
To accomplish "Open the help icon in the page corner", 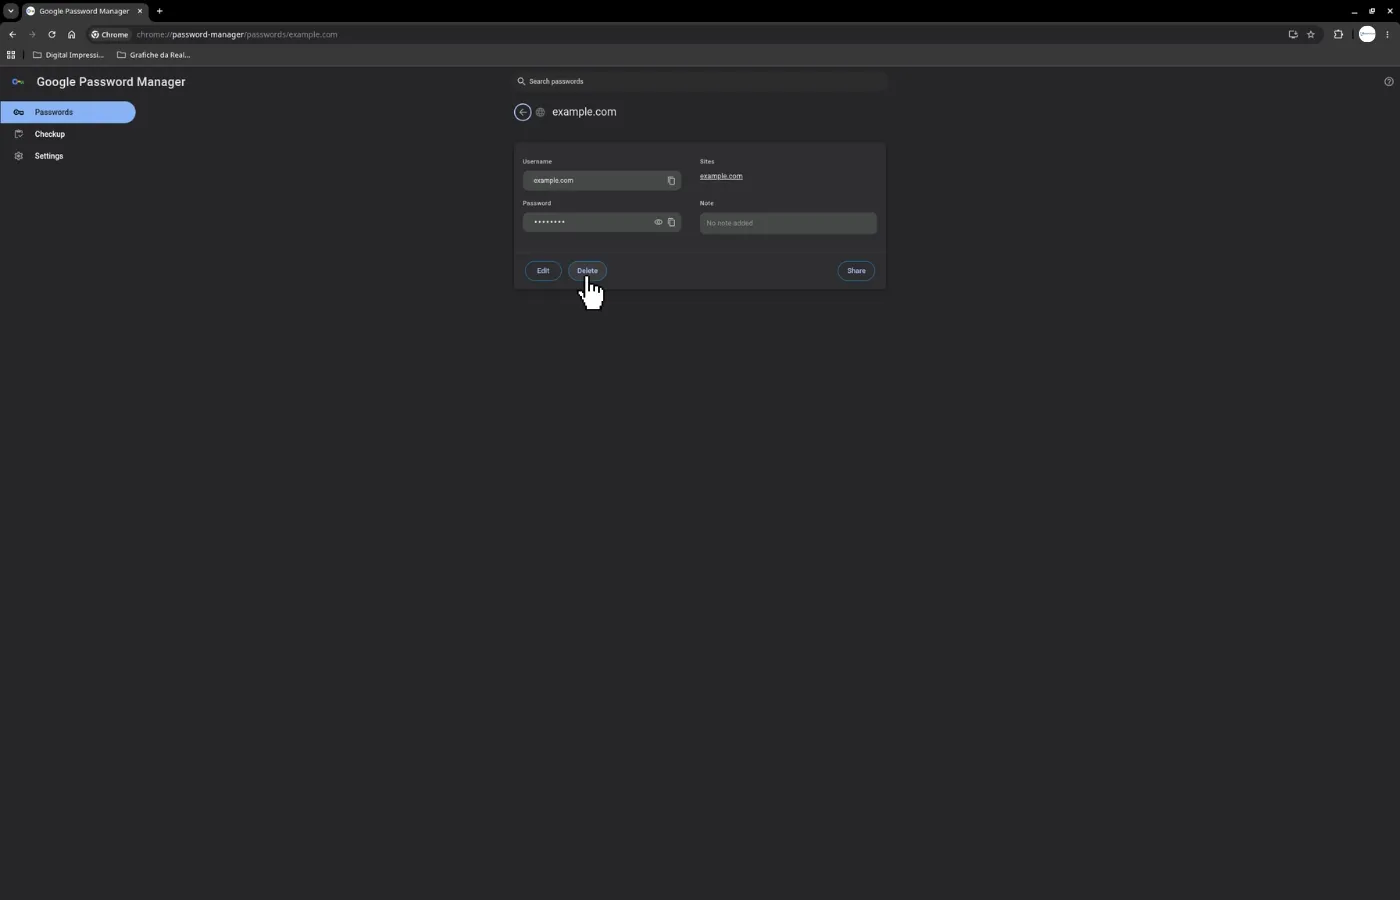I will [x=1388, y=82].
